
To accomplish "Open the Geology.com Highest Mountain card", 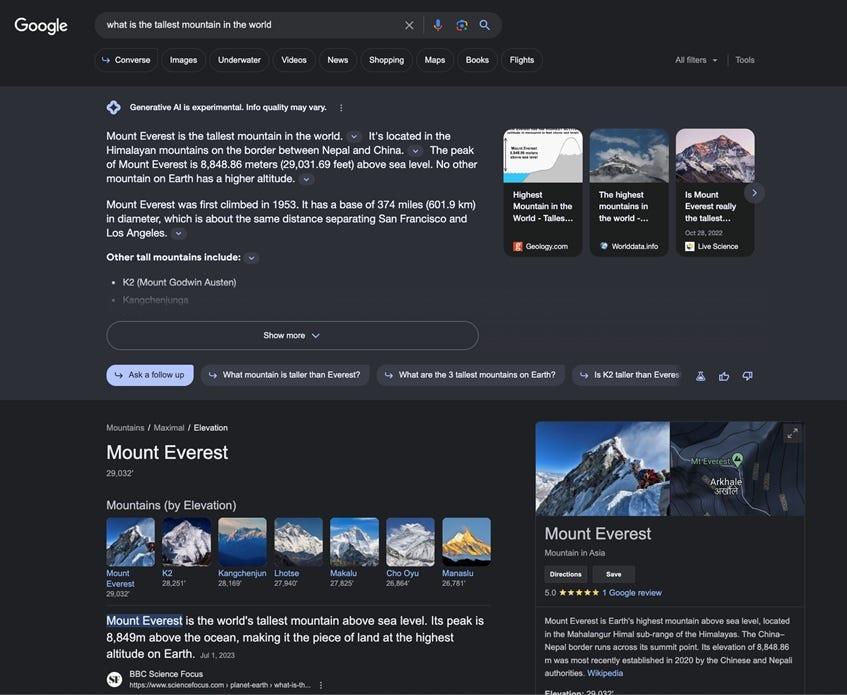I will (x=543, y=192).
